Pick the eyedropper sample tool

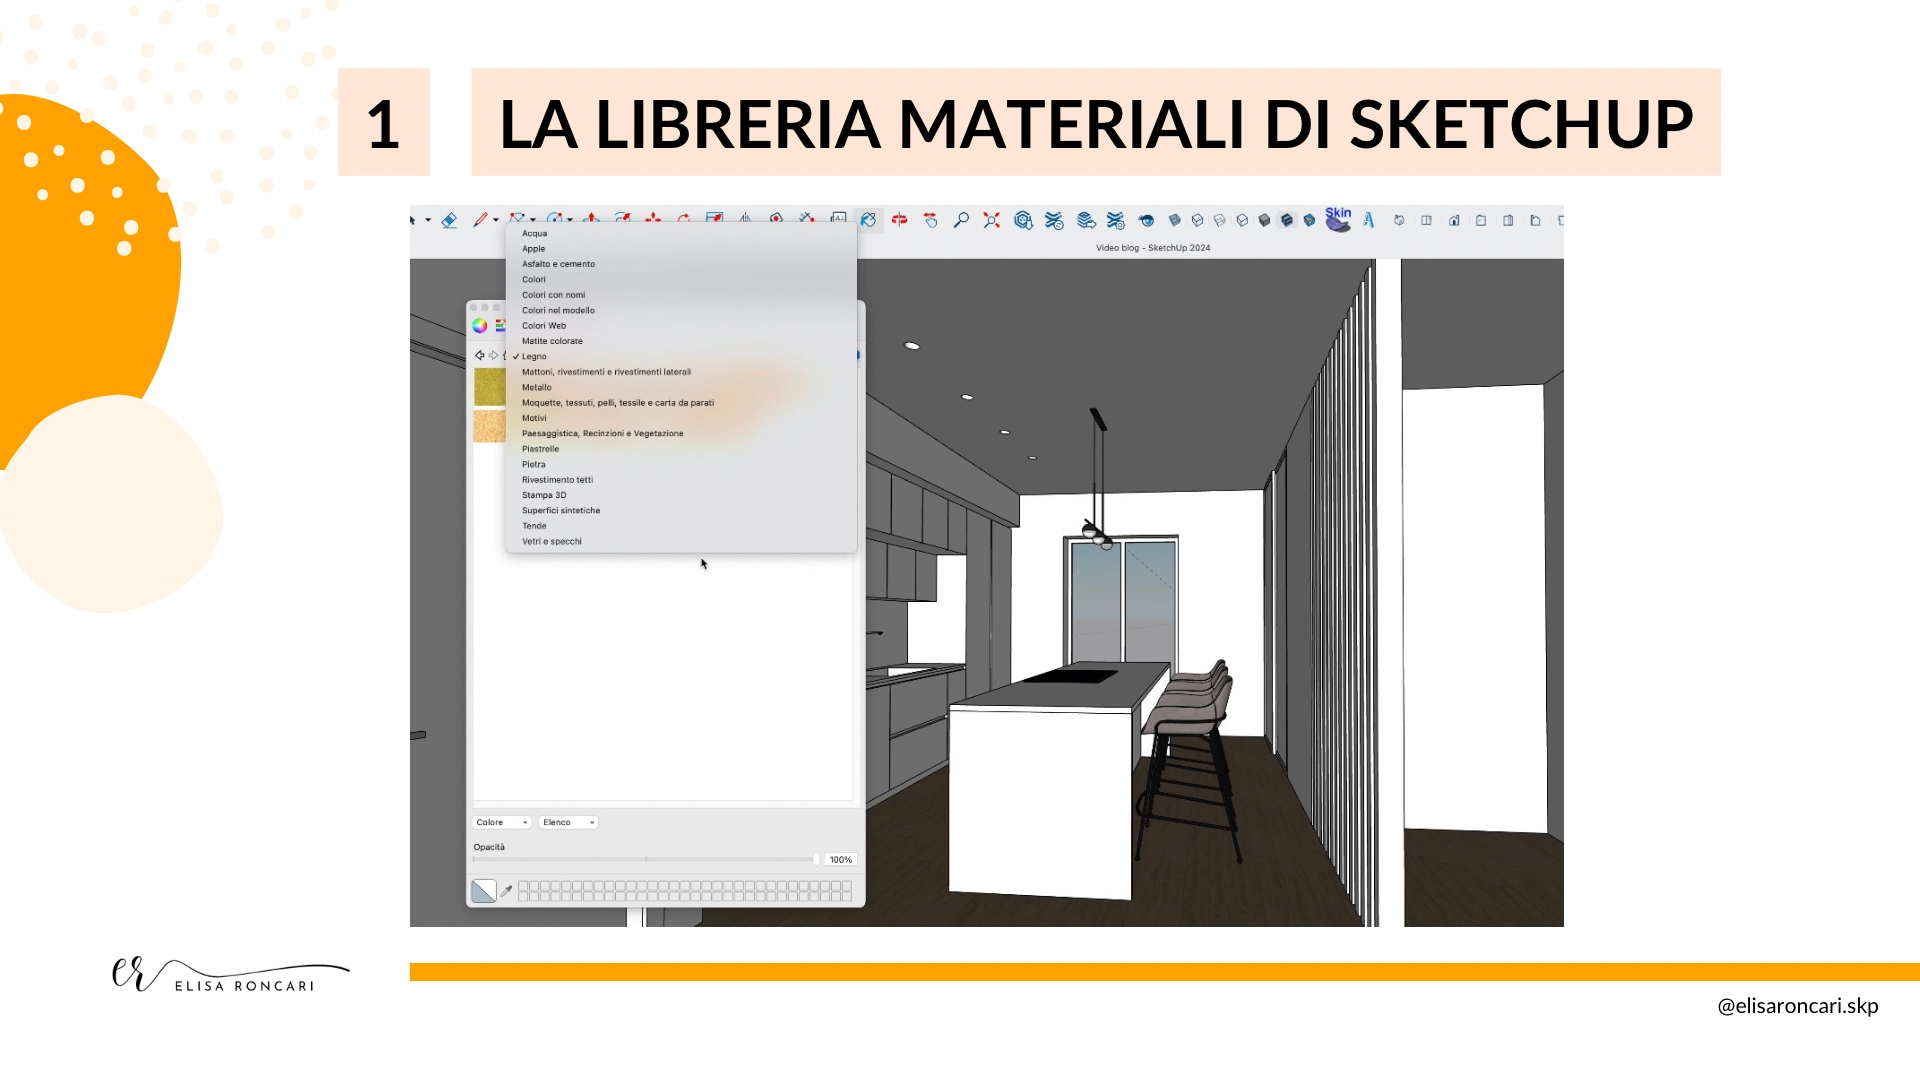(507, 890)
